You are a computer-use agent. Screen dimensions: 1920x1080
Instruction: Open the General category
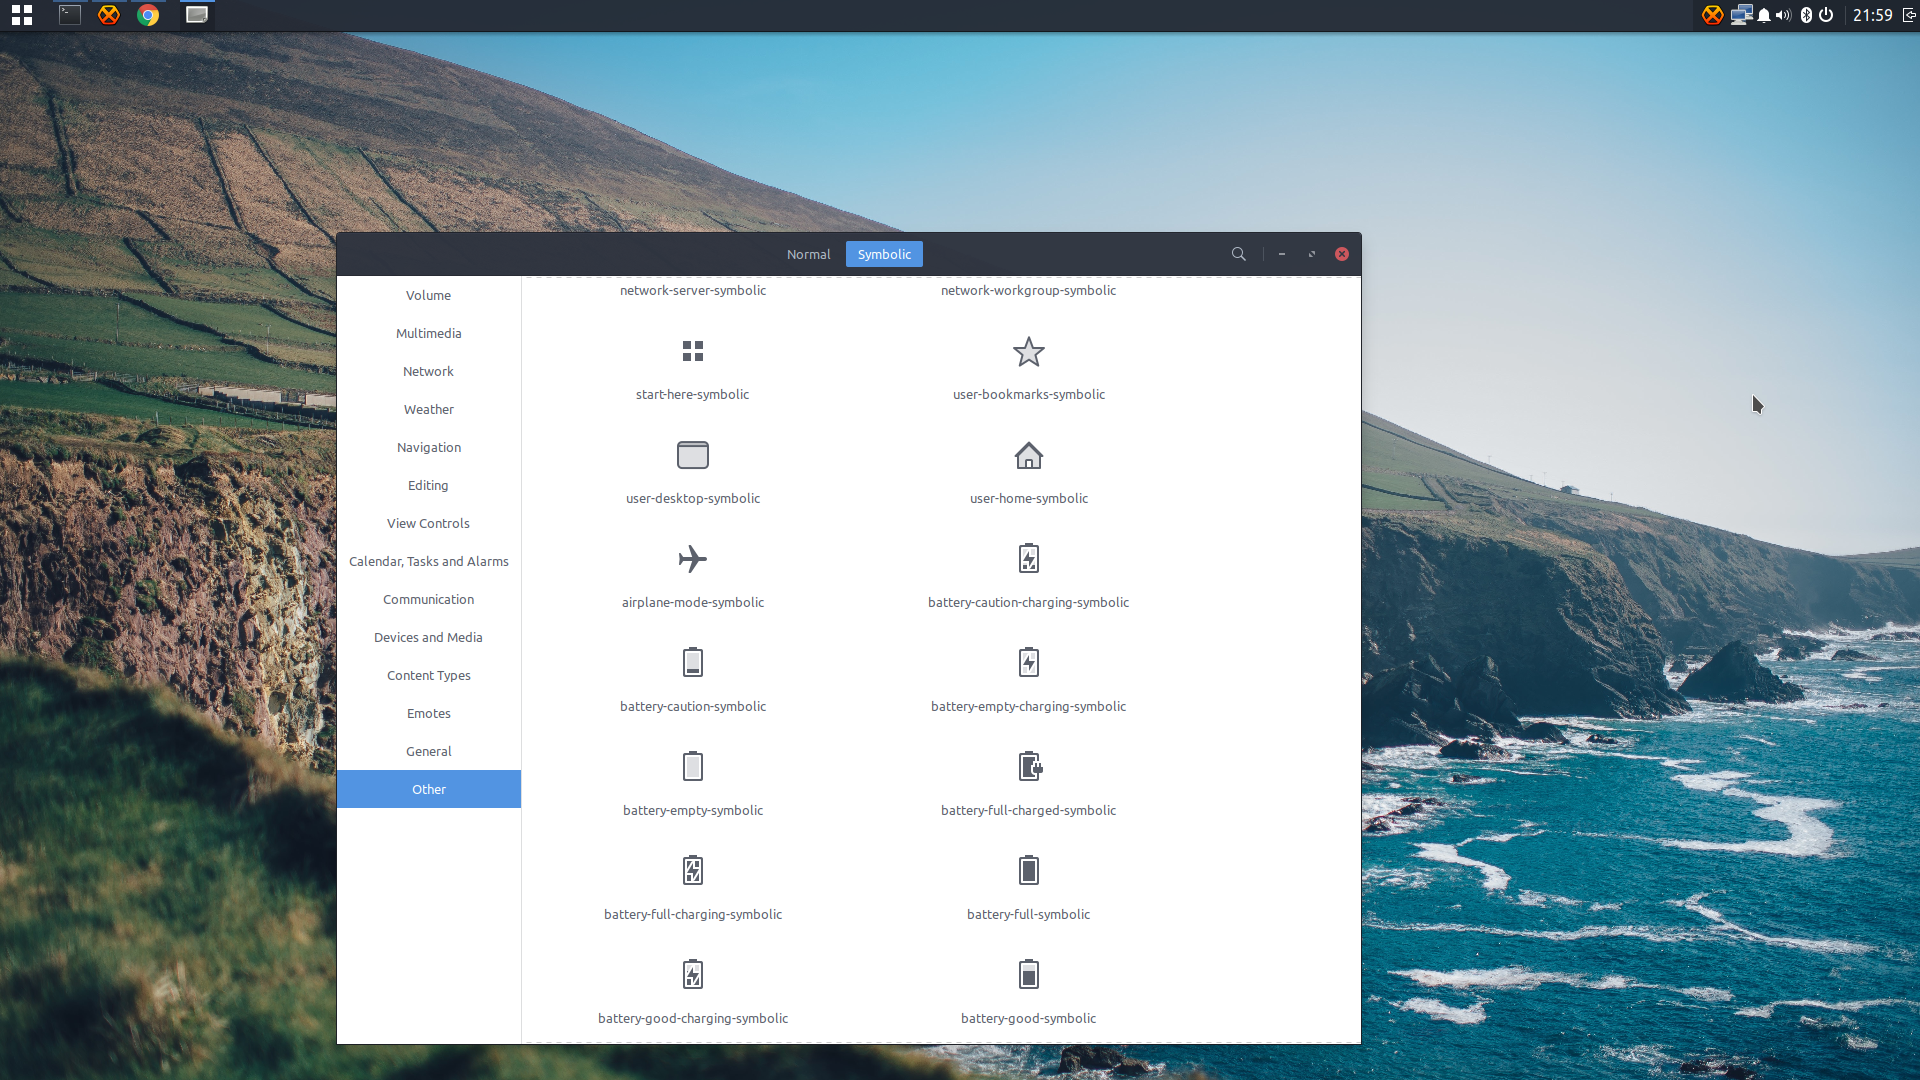point(429,751)
